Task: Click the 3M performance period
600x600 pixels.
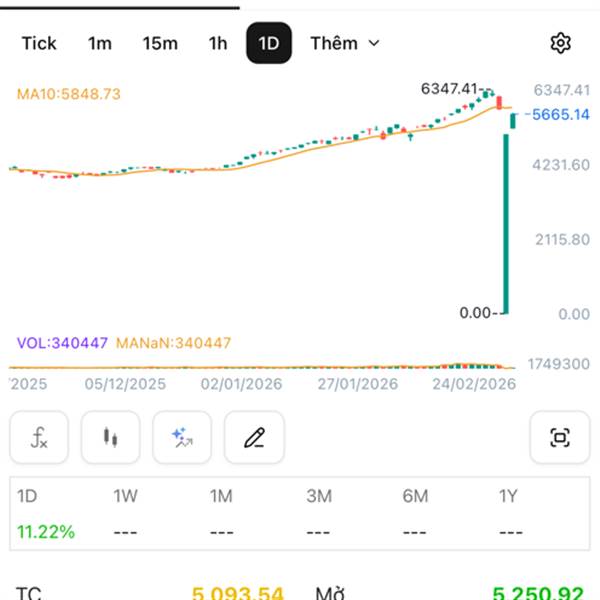Action: [x=319, y=496]
